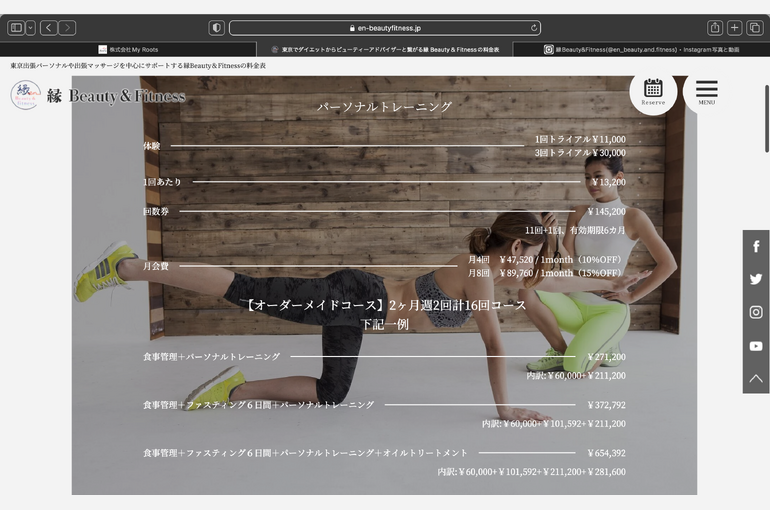
Task: Click the 縁 Beauty & Fitness logo
Action: point(98,95)
